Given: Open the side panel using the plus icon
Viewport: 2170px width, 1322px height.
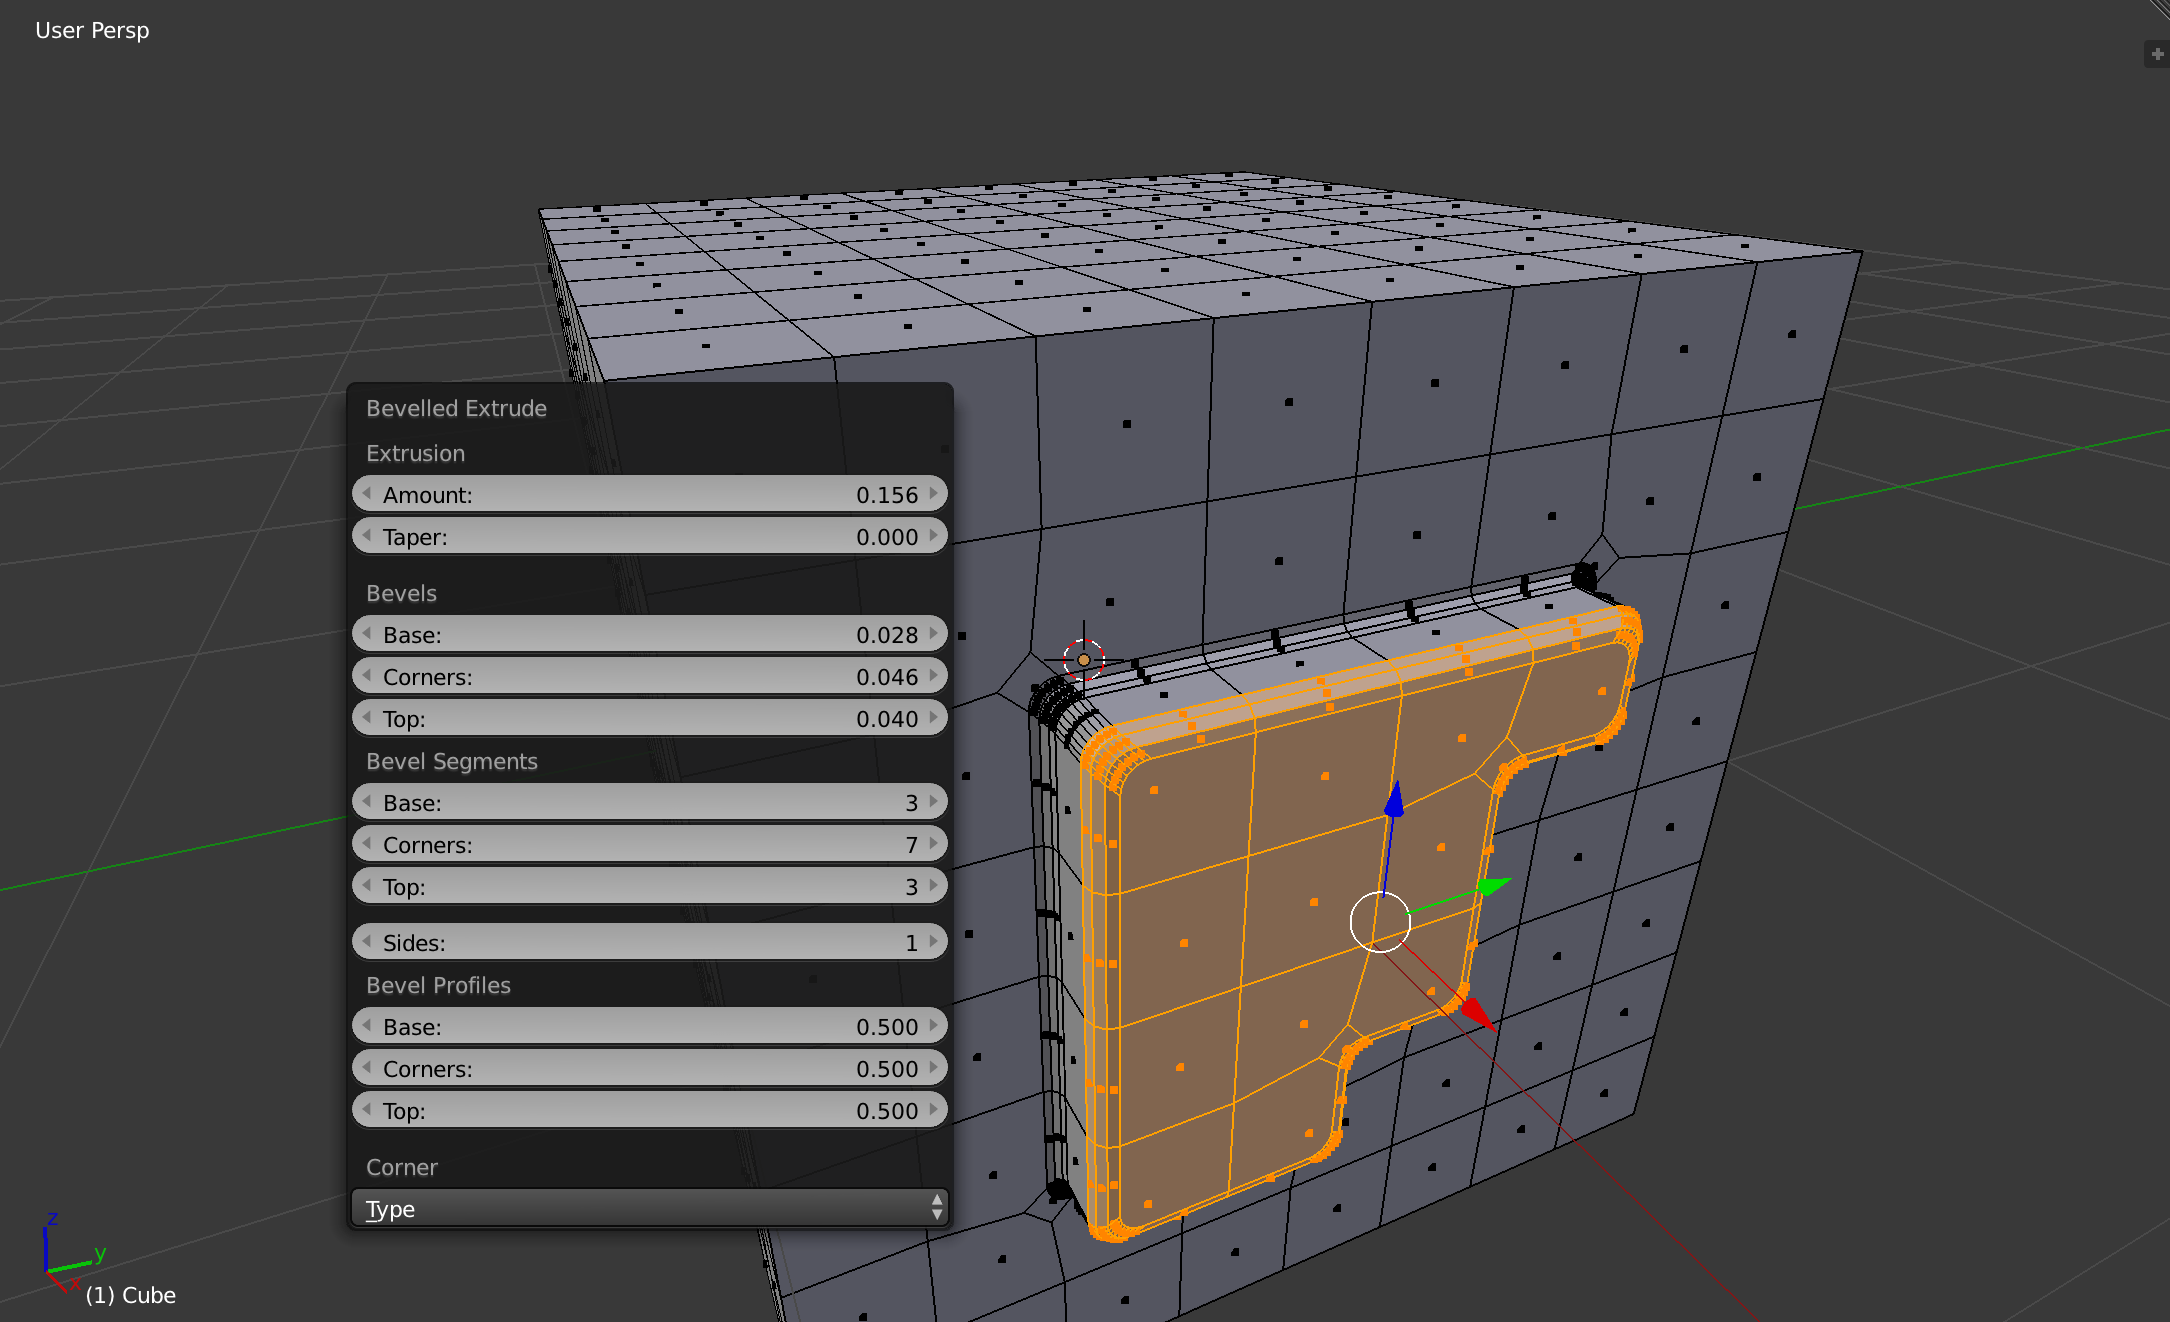Looking at the screenshot, I should pos(2157,54).
